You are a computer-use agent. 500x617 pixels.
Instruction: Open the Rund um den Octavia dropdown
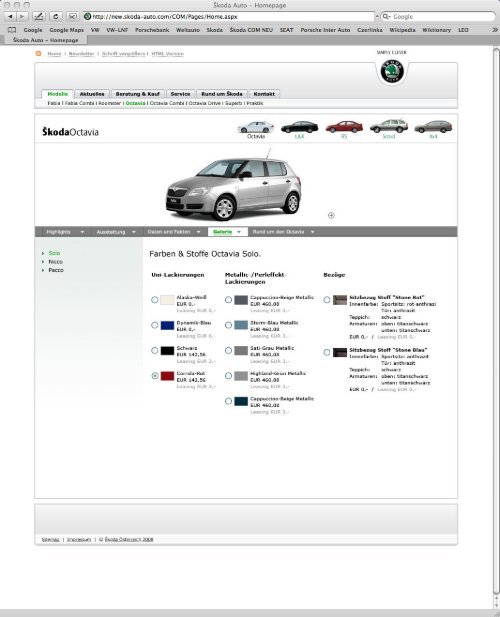click(x=283, y=232)
